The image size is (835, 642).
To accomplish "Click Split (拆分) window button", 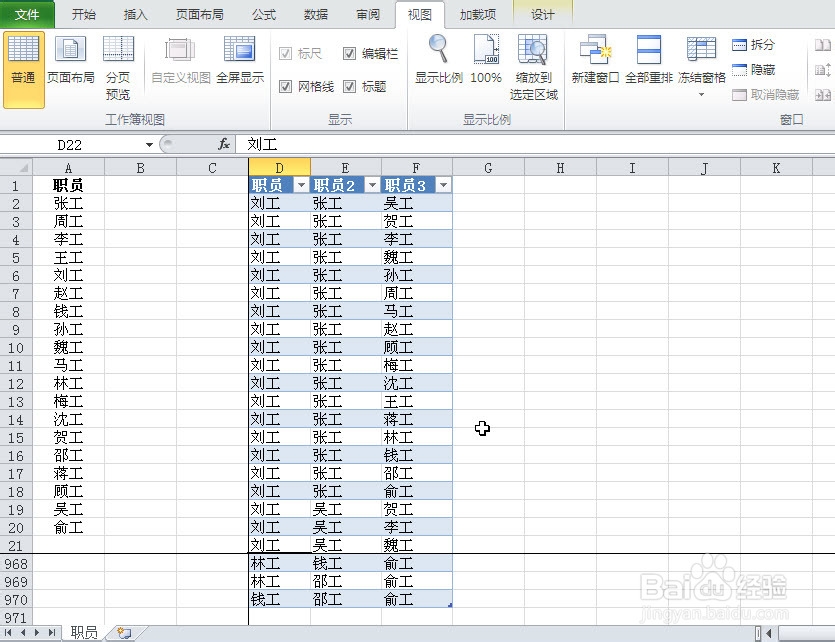I will (754, 45).
